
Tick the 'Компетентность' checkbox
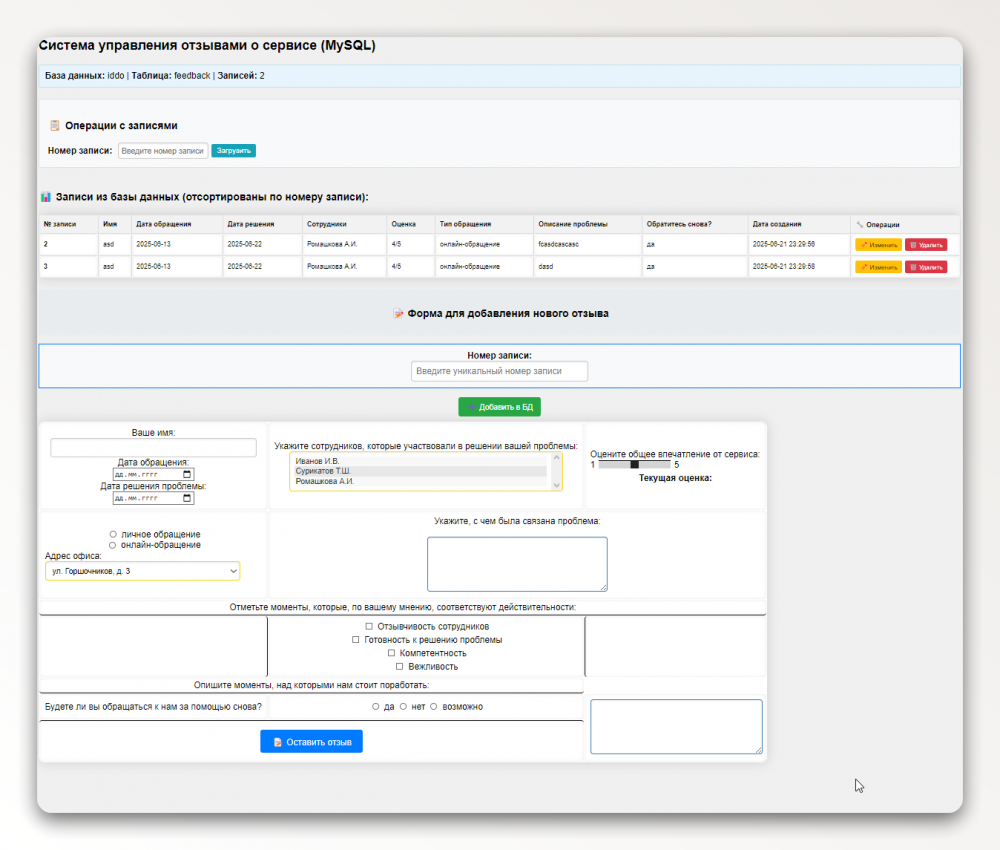pyautogui.click(x=391, y=653)
